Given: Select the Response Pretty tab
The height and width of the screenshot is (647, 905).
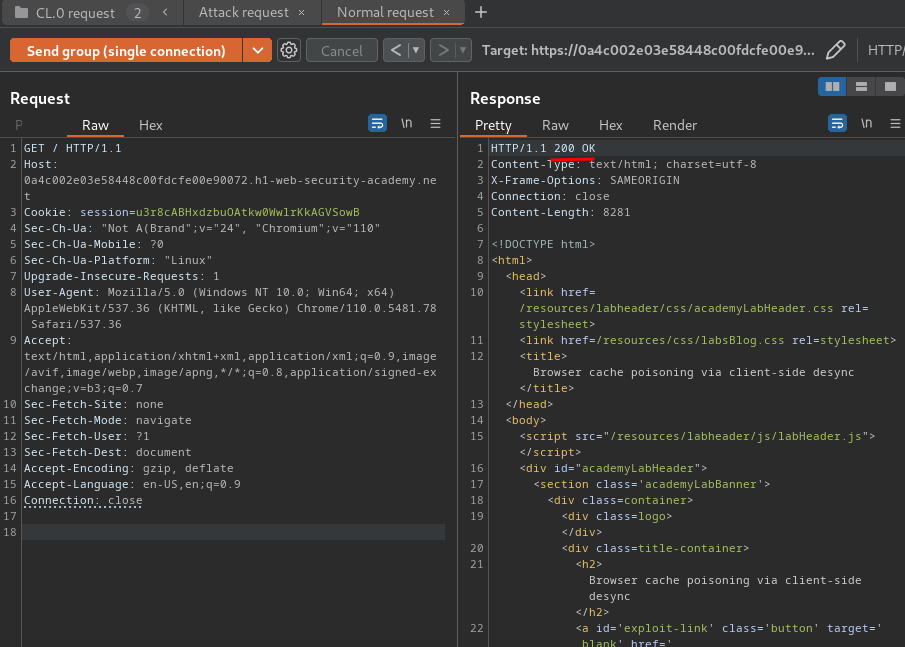Looking at the screenshot, I should [x=493, y=125].
